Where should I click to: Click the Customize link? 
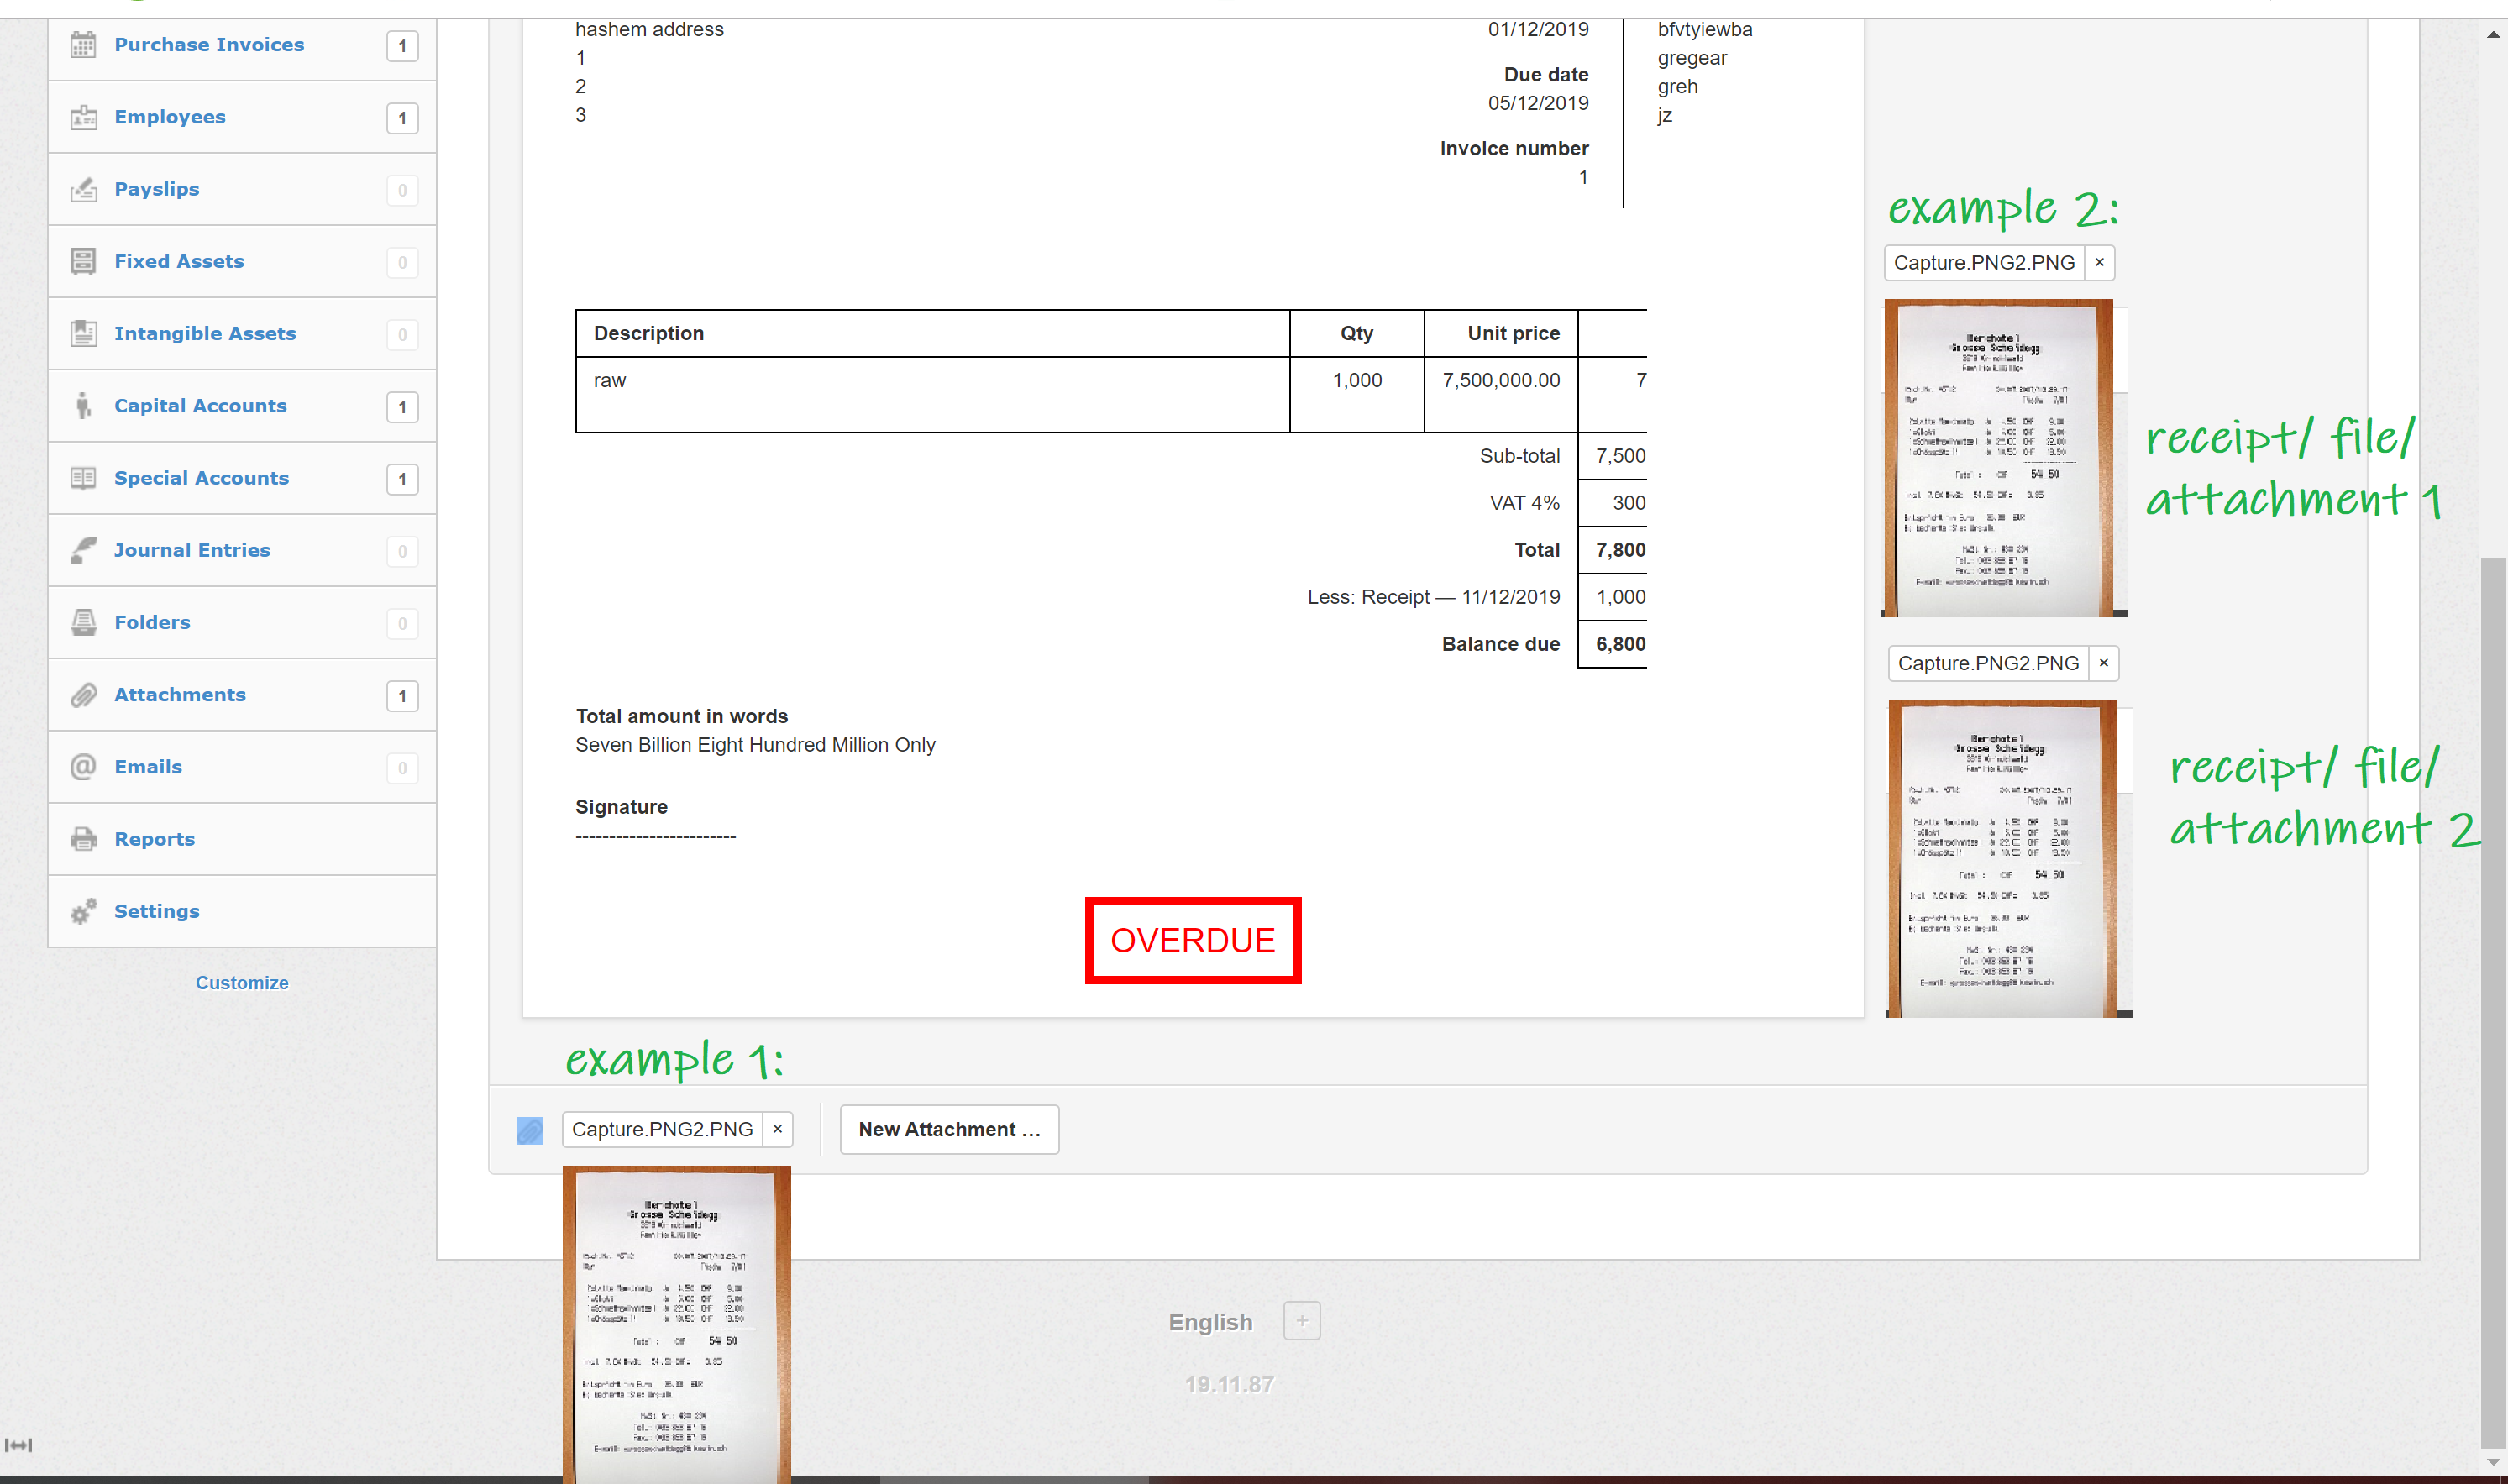241,983
